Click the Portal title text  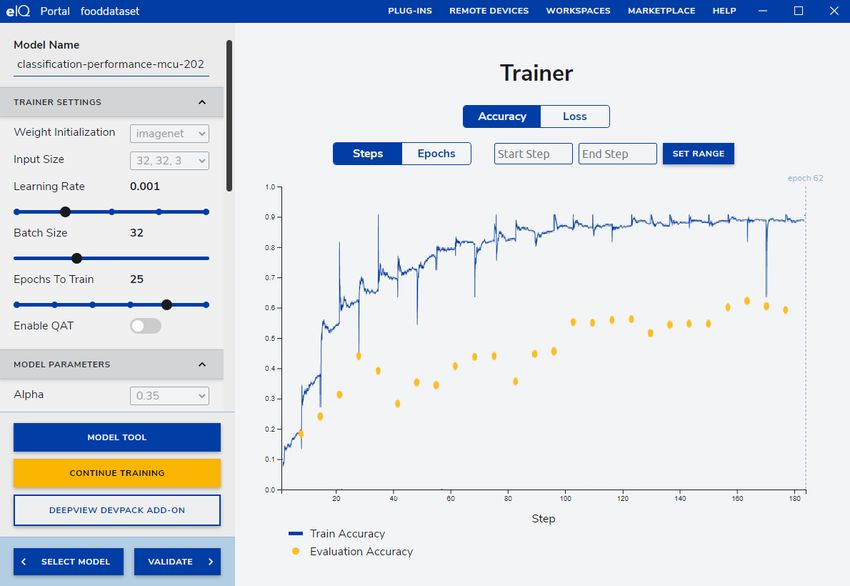point(55,11)
